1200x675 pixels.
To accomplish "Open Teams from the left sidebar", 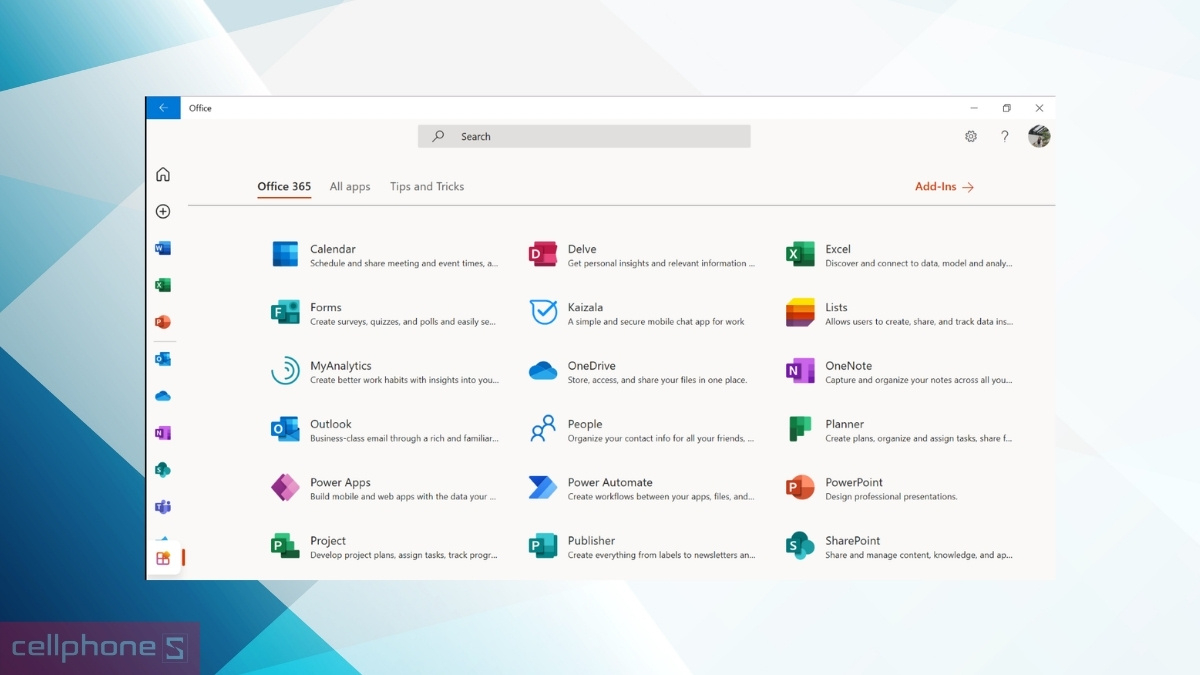I will coord(163,507).
